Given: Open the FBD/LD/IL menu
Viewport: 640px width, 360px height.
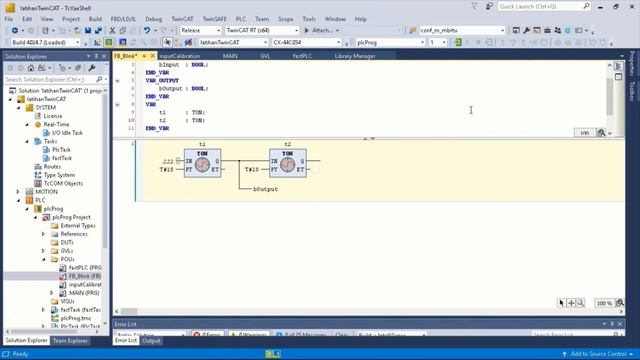Looking at the screenshot, I should coord(123,19).
